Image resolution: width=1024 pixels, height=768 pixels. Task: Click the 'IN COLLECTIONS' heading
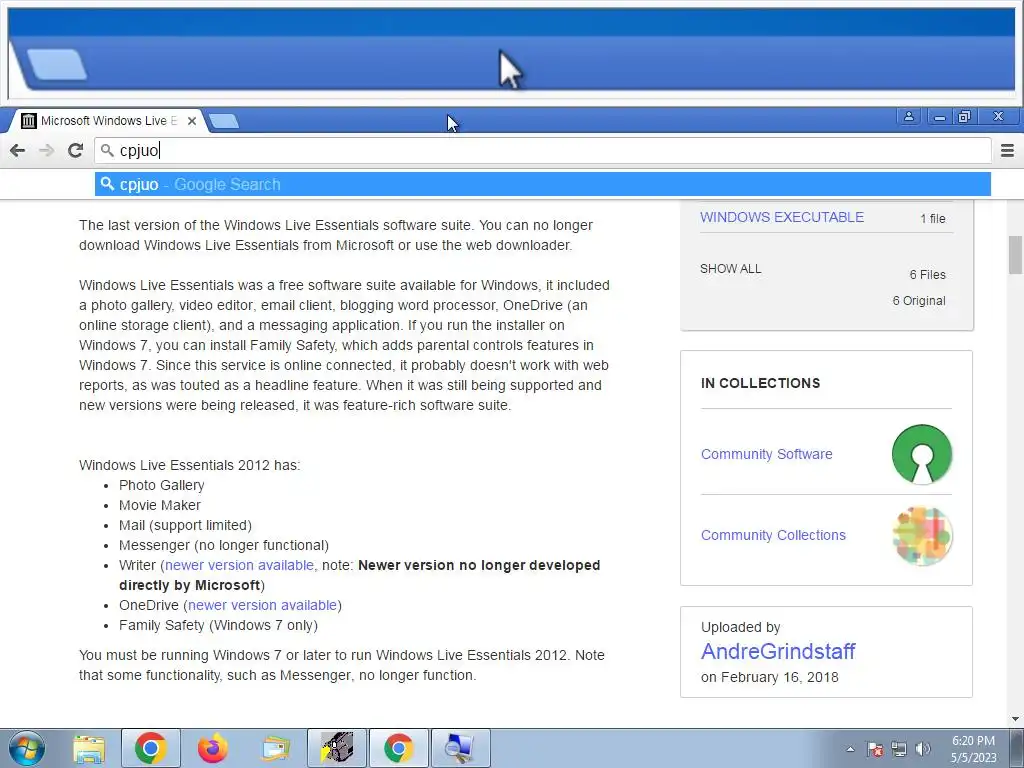tap(760, 383)
